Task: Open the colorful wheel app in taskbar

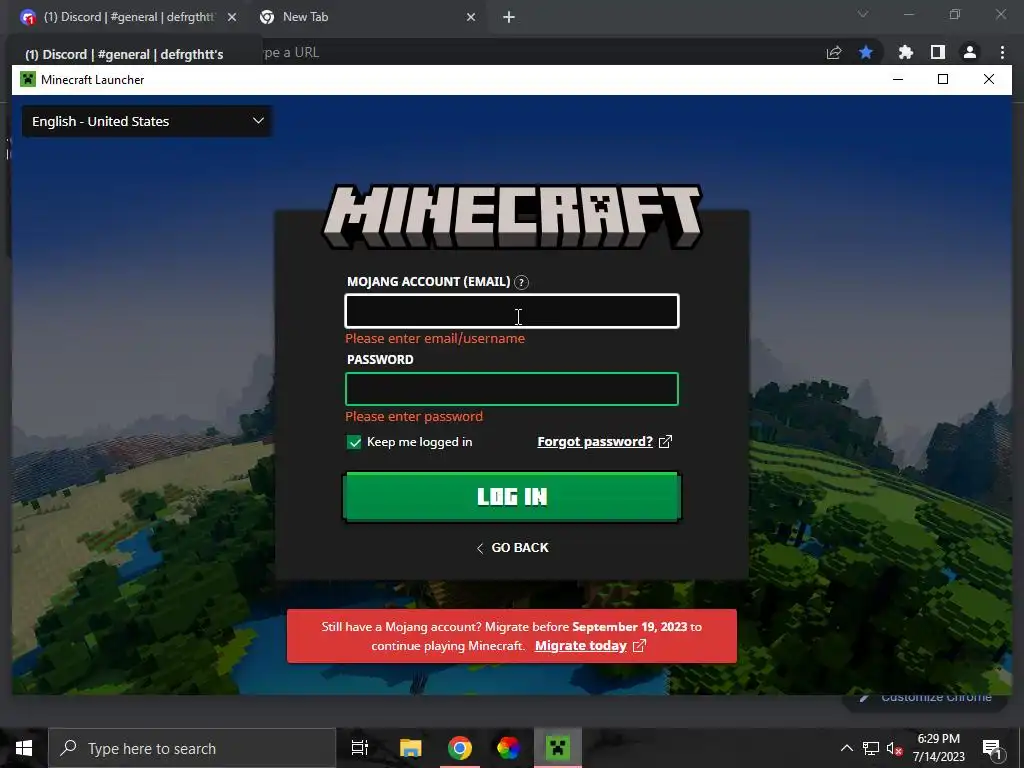Action: 508,748
